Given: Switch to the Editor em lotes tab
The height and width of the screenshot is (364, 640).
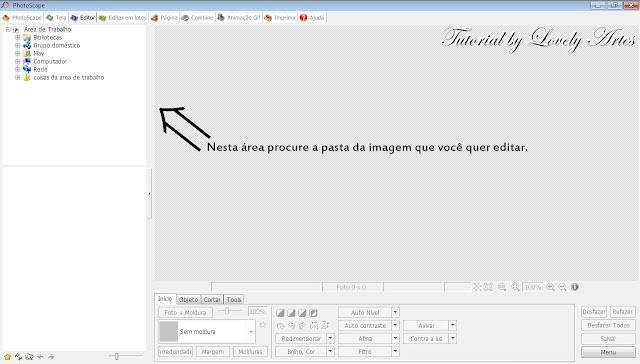Looking at the screenshot, I should click(122, 18).
